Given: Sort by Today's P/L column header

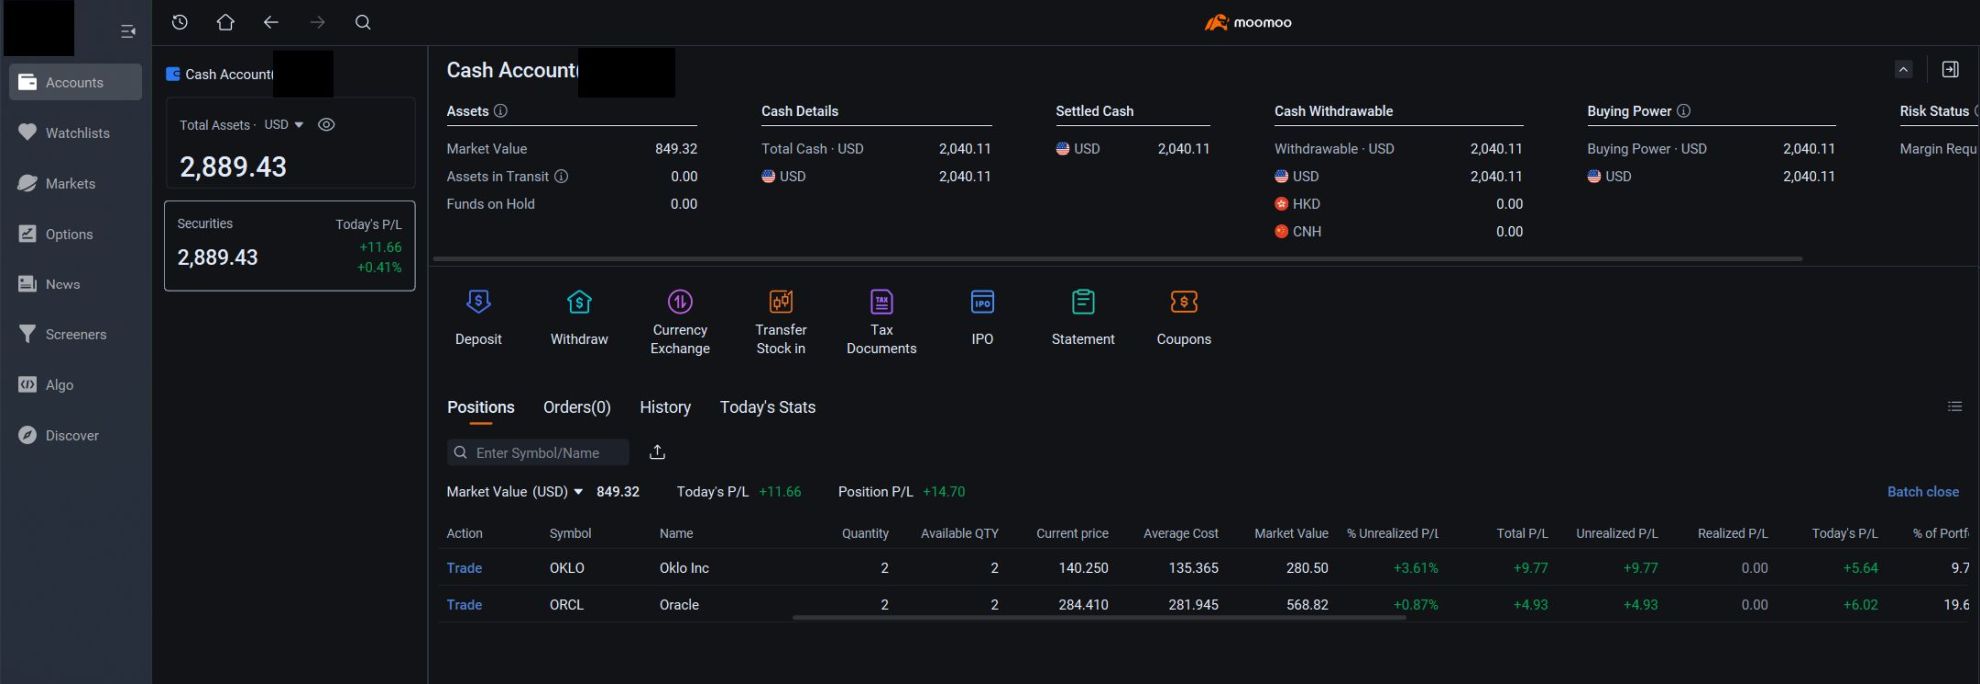Looking at the screenshot, I should (1845, 533).
